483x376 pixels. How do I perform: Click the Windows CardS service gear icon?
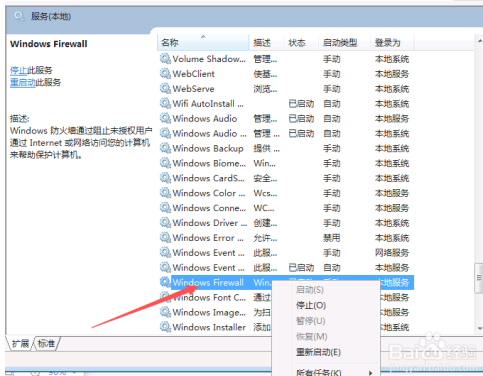[165, 178]
